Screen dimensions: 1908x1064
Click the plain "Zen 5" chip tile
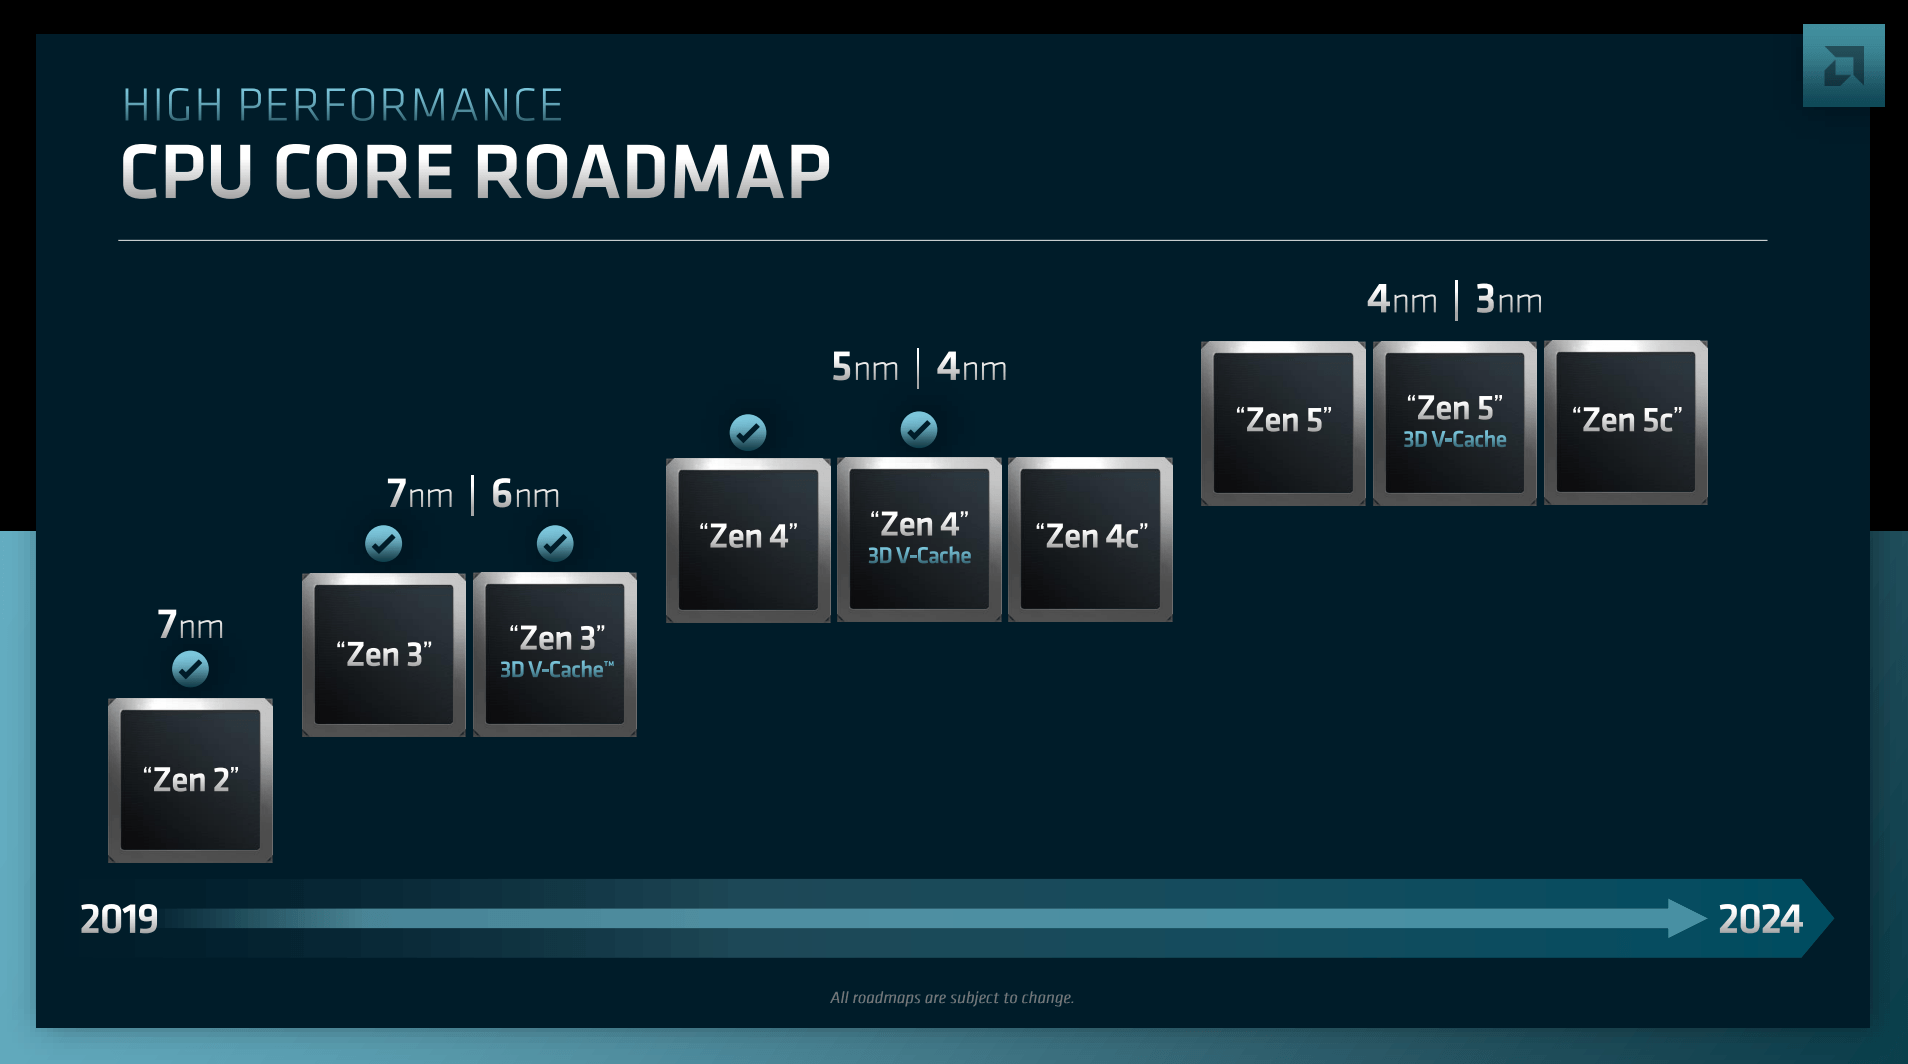1283,423
